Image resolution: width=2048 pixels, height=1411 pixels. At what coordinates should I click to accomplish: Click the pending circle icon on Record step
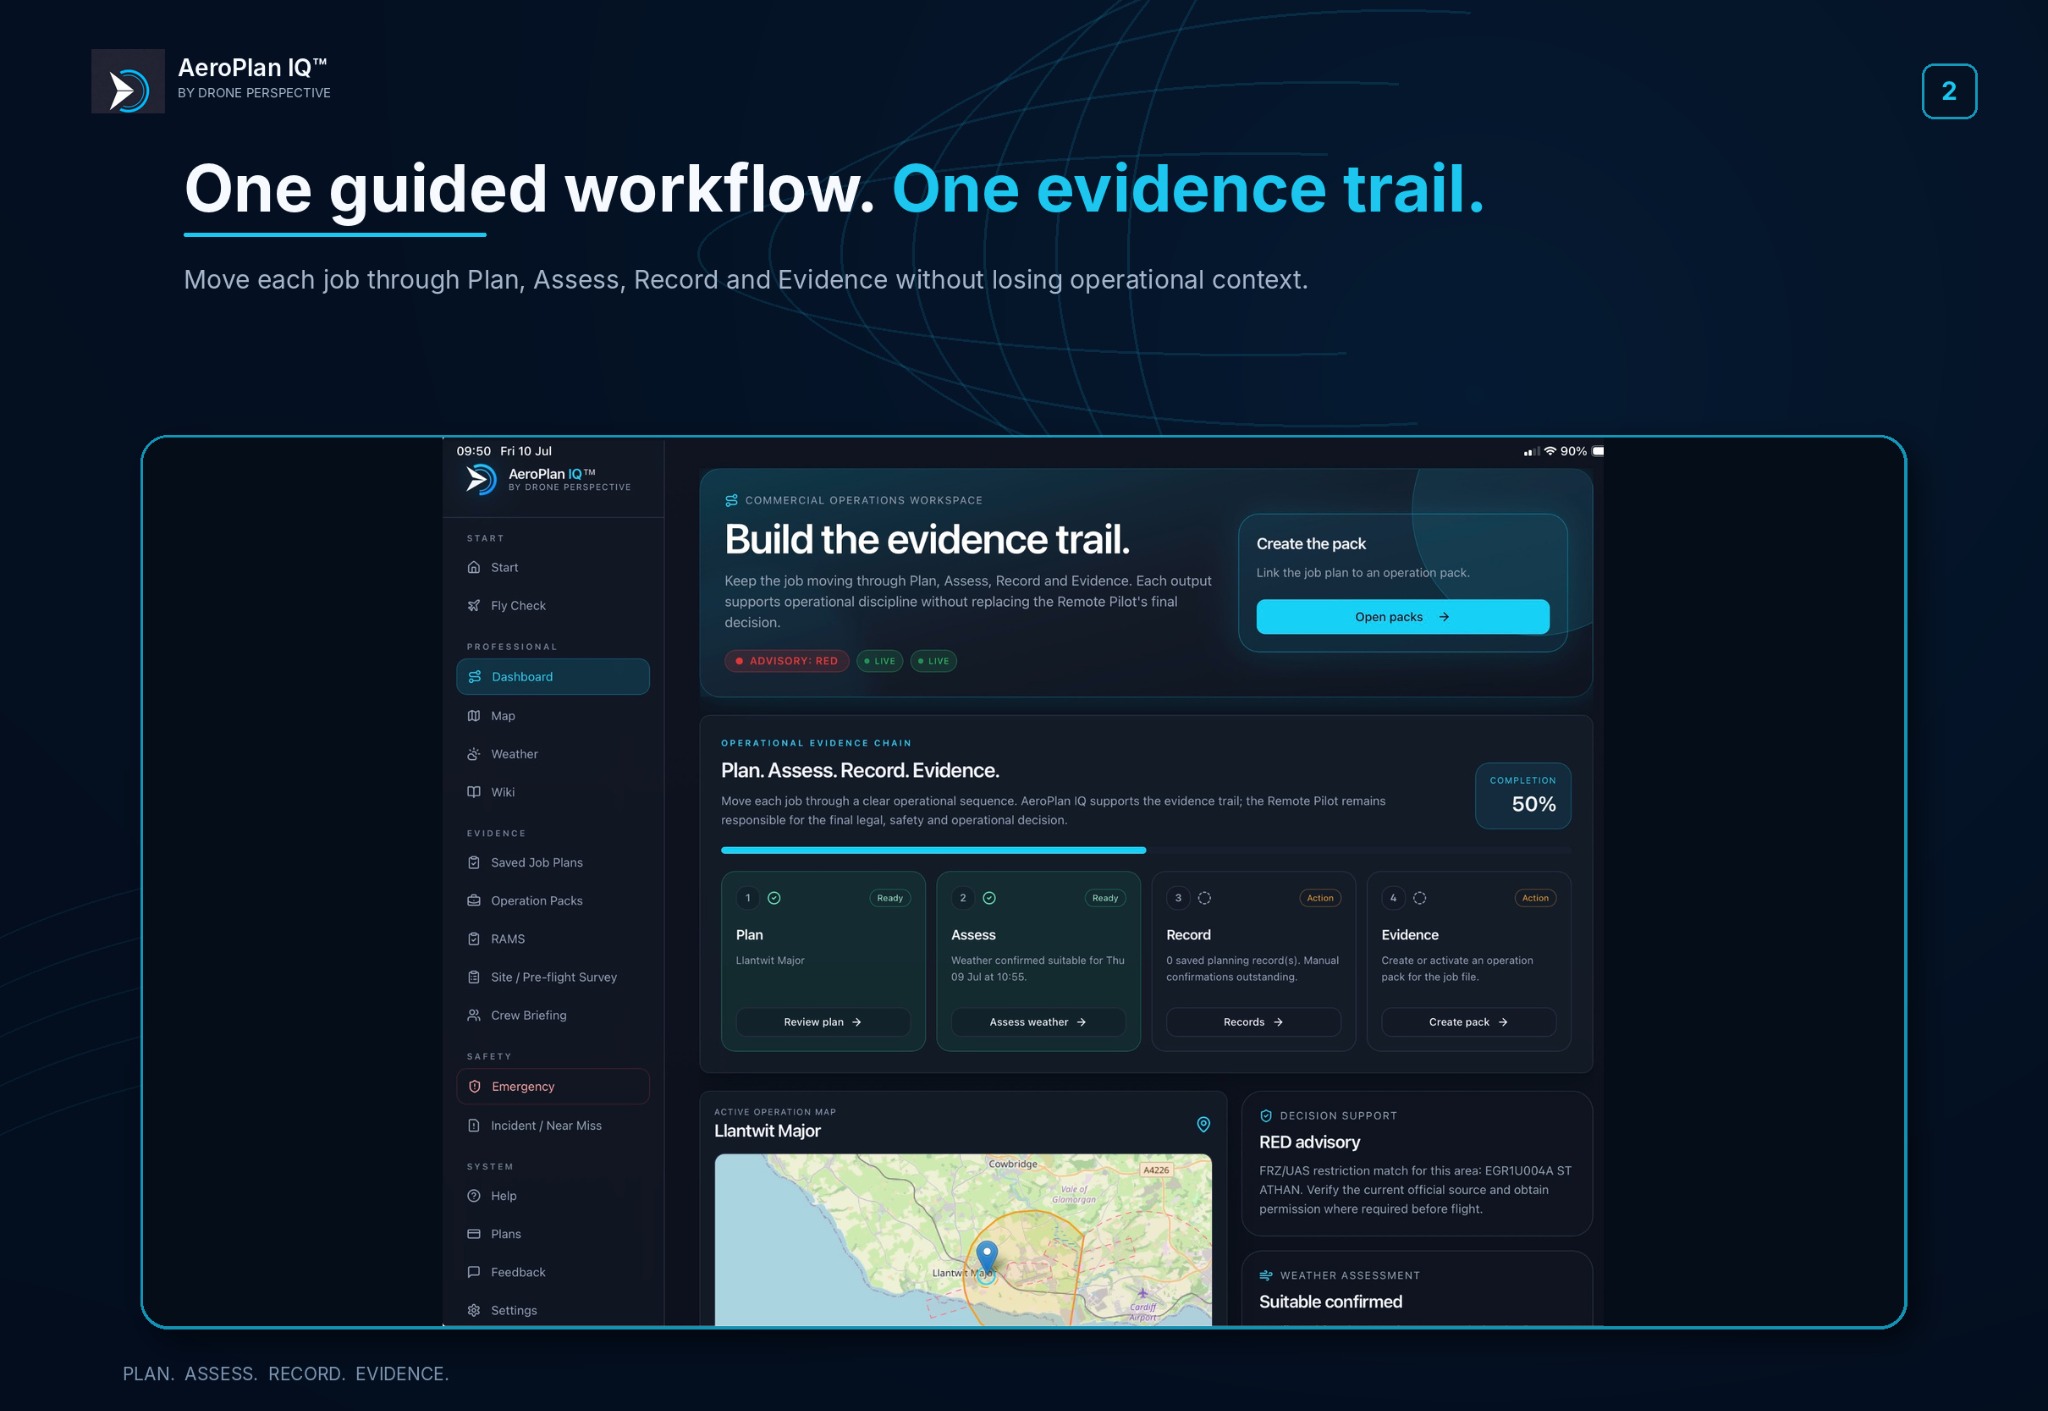coord(1204,897)
